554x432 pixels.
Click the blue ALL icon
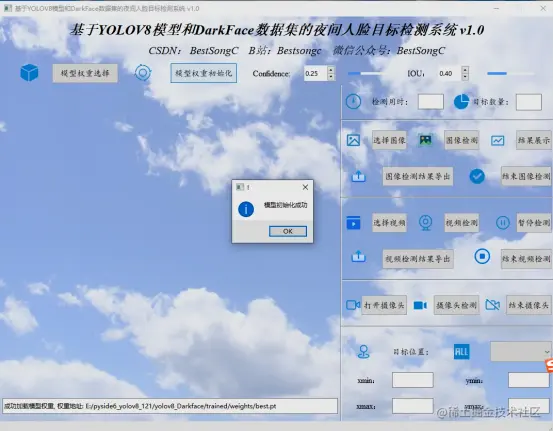point(461,352)
